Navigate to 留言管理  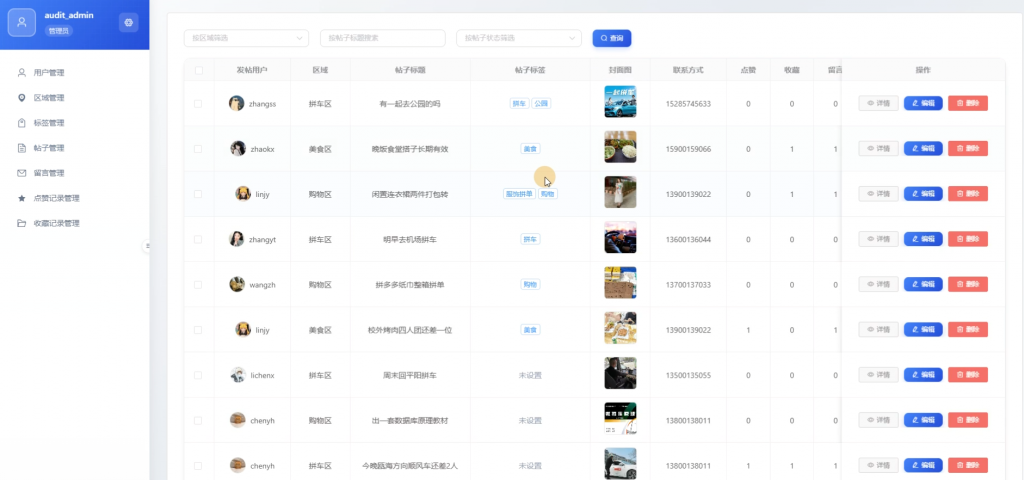[x=49, y=173]
